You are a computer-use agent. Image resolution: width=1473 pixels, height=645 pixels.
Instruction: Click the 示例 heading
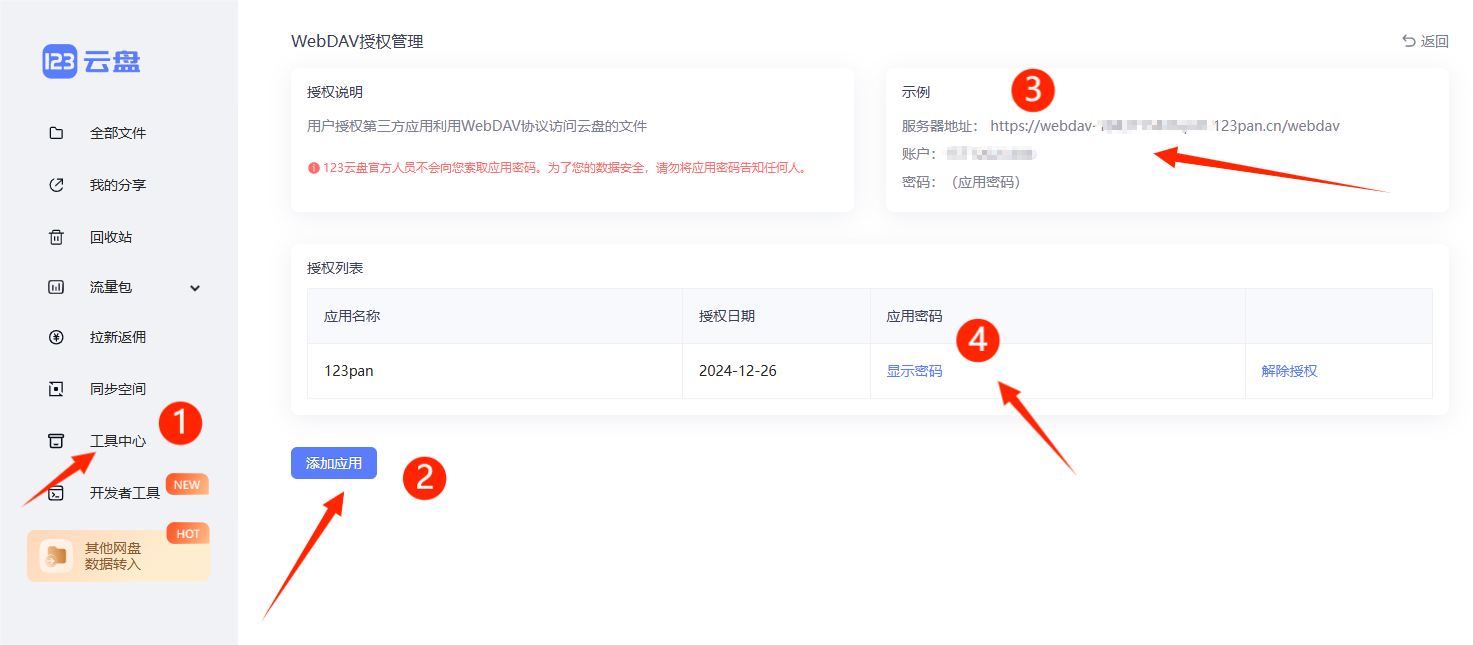[x=916, y=92]
